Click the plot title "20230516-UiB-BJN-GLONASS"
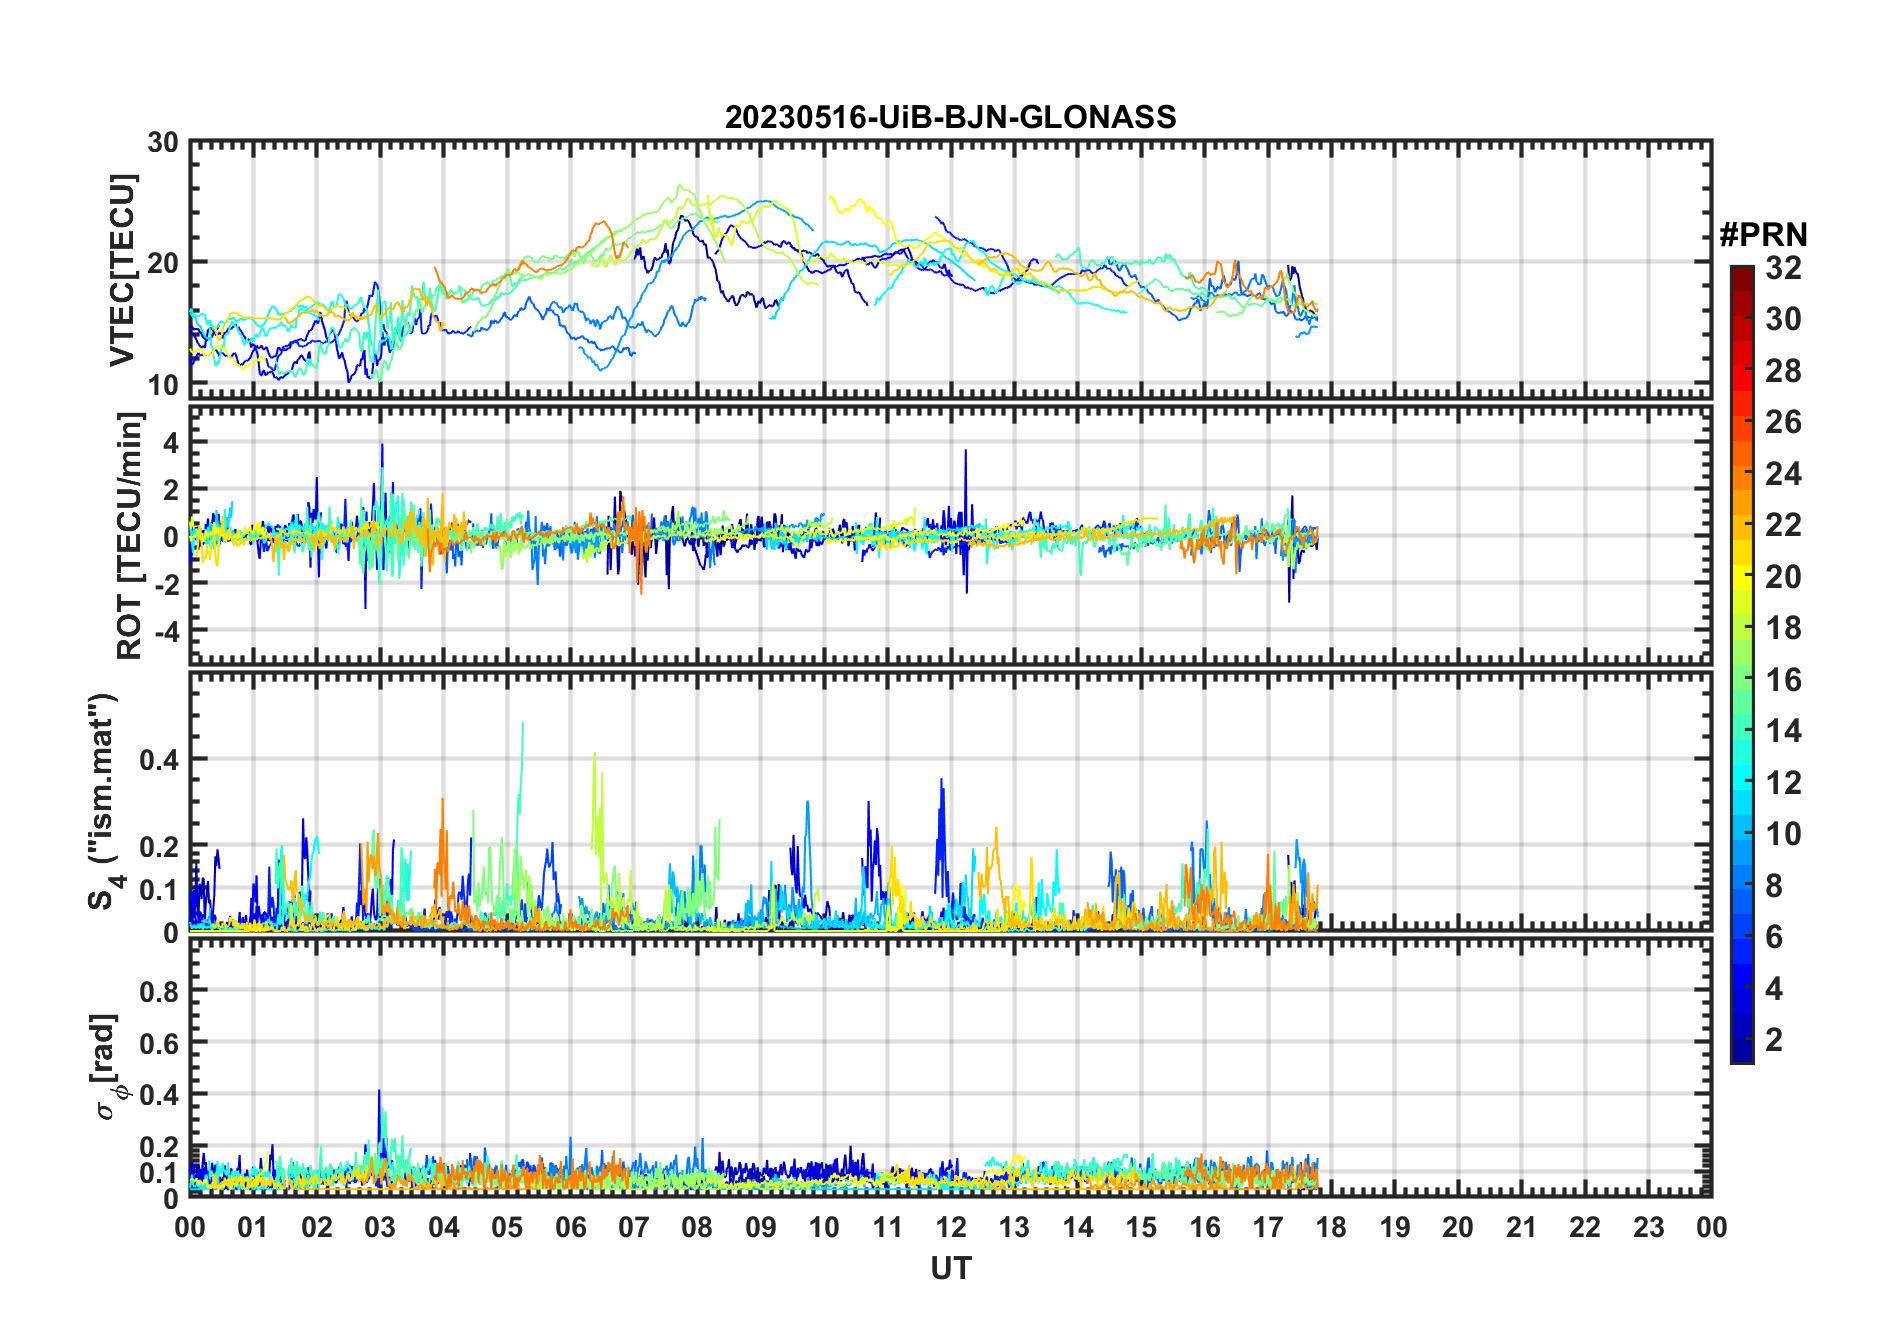The image size is (1902, 1330). click(x=950, y=117)
